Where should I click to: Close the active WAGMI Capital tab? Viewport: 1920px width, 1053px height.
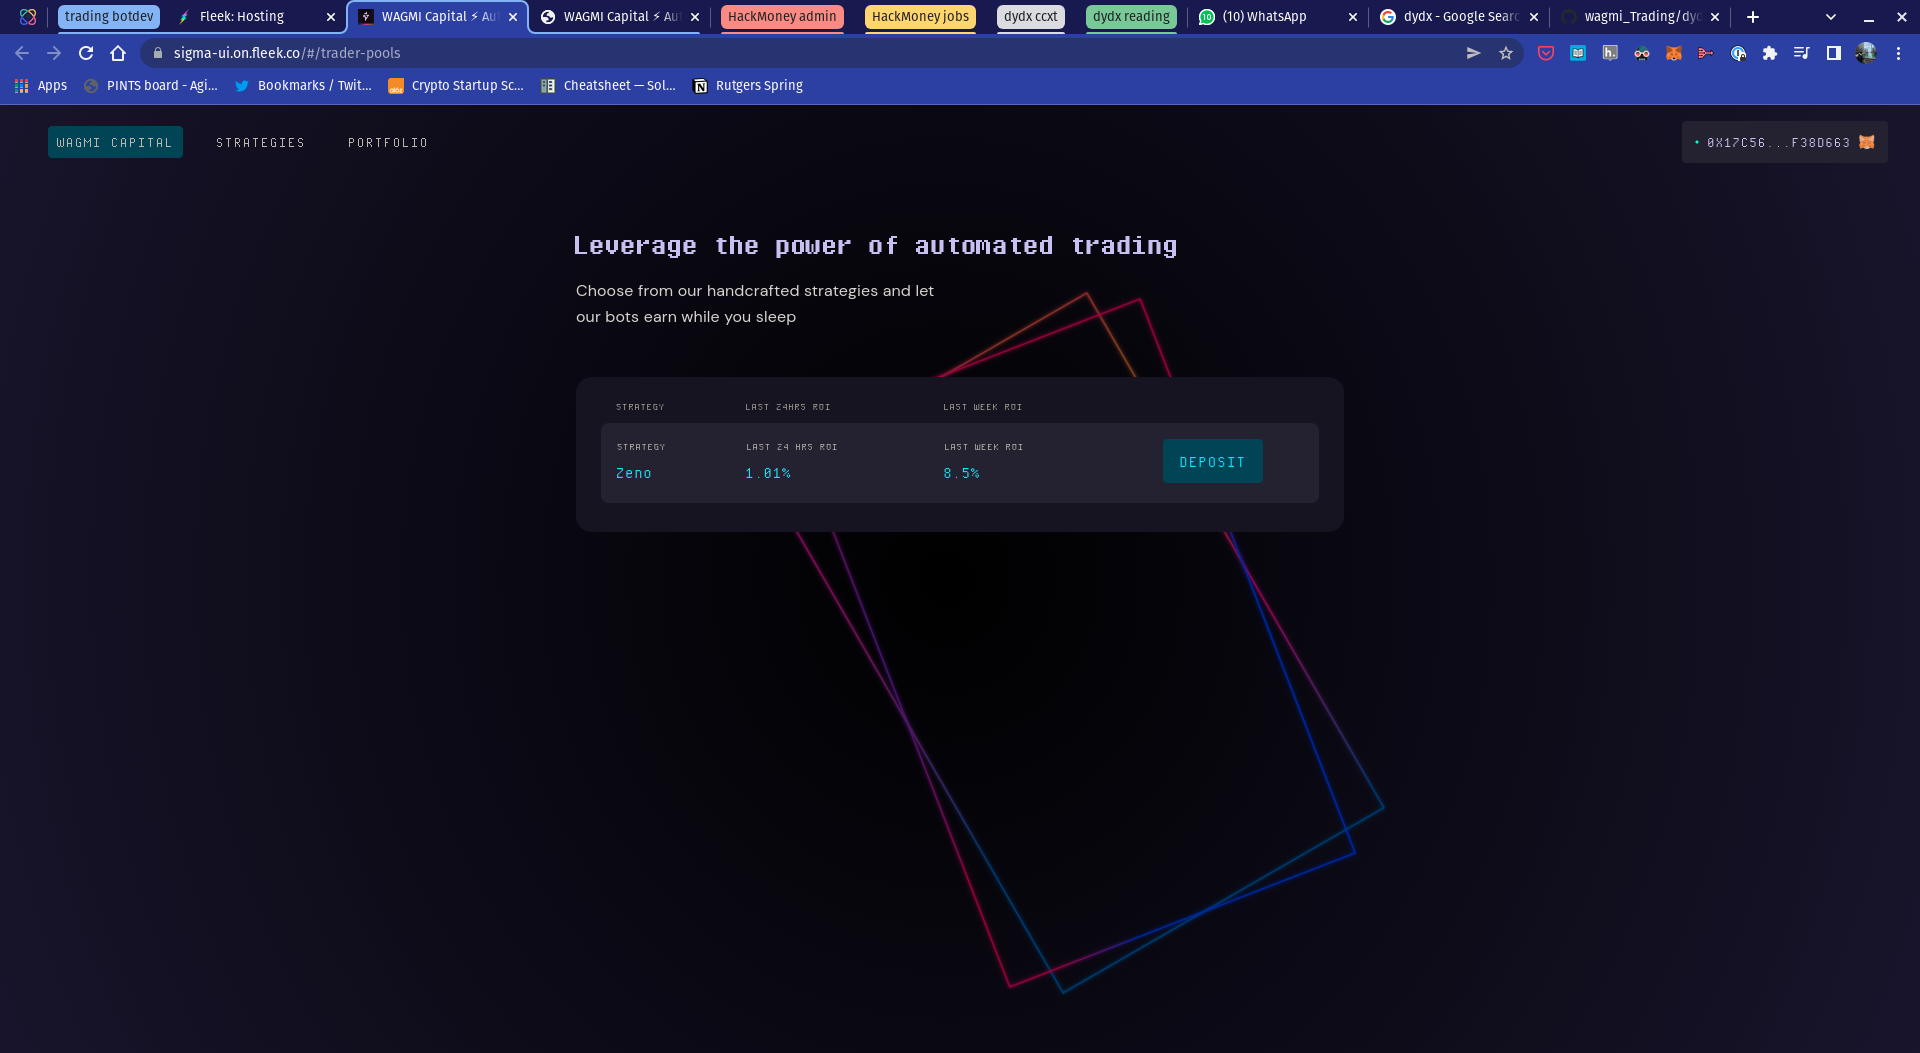coord(513,17)
